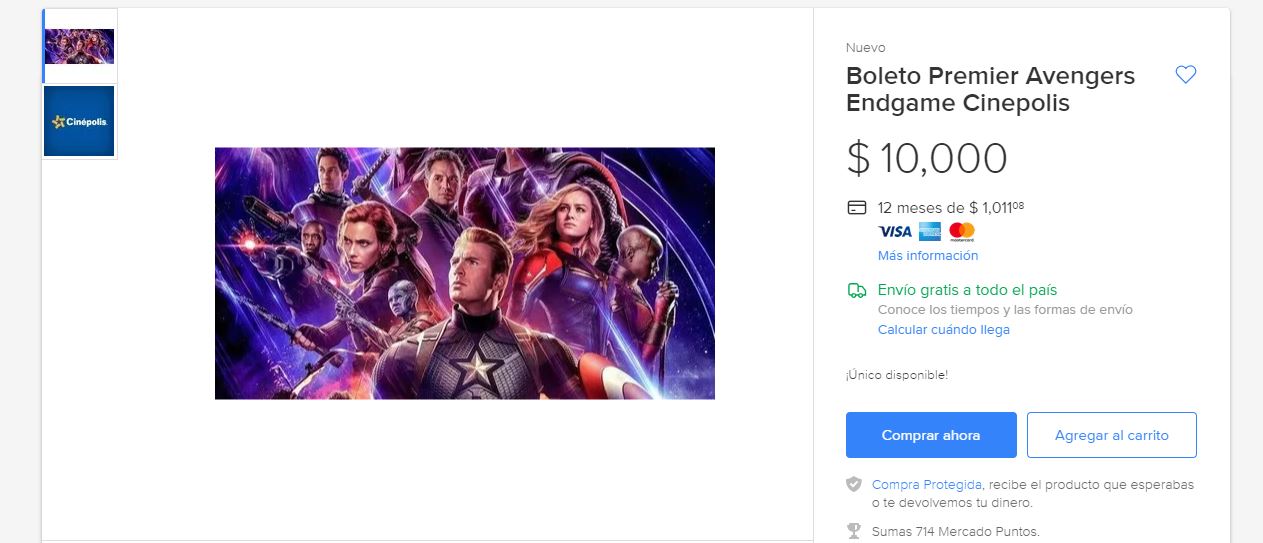Click the Mastercard logo
Viewport: 1263px width, 543px height.
962,232
